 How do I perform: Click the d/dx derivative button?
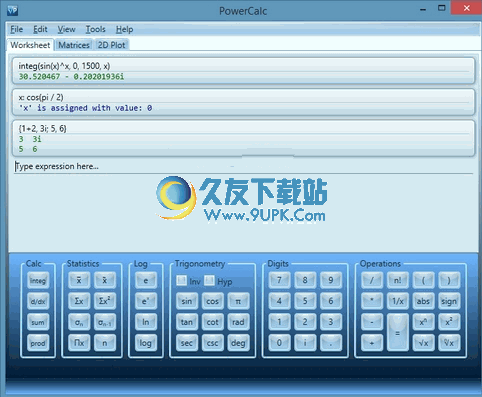(38, 301)
